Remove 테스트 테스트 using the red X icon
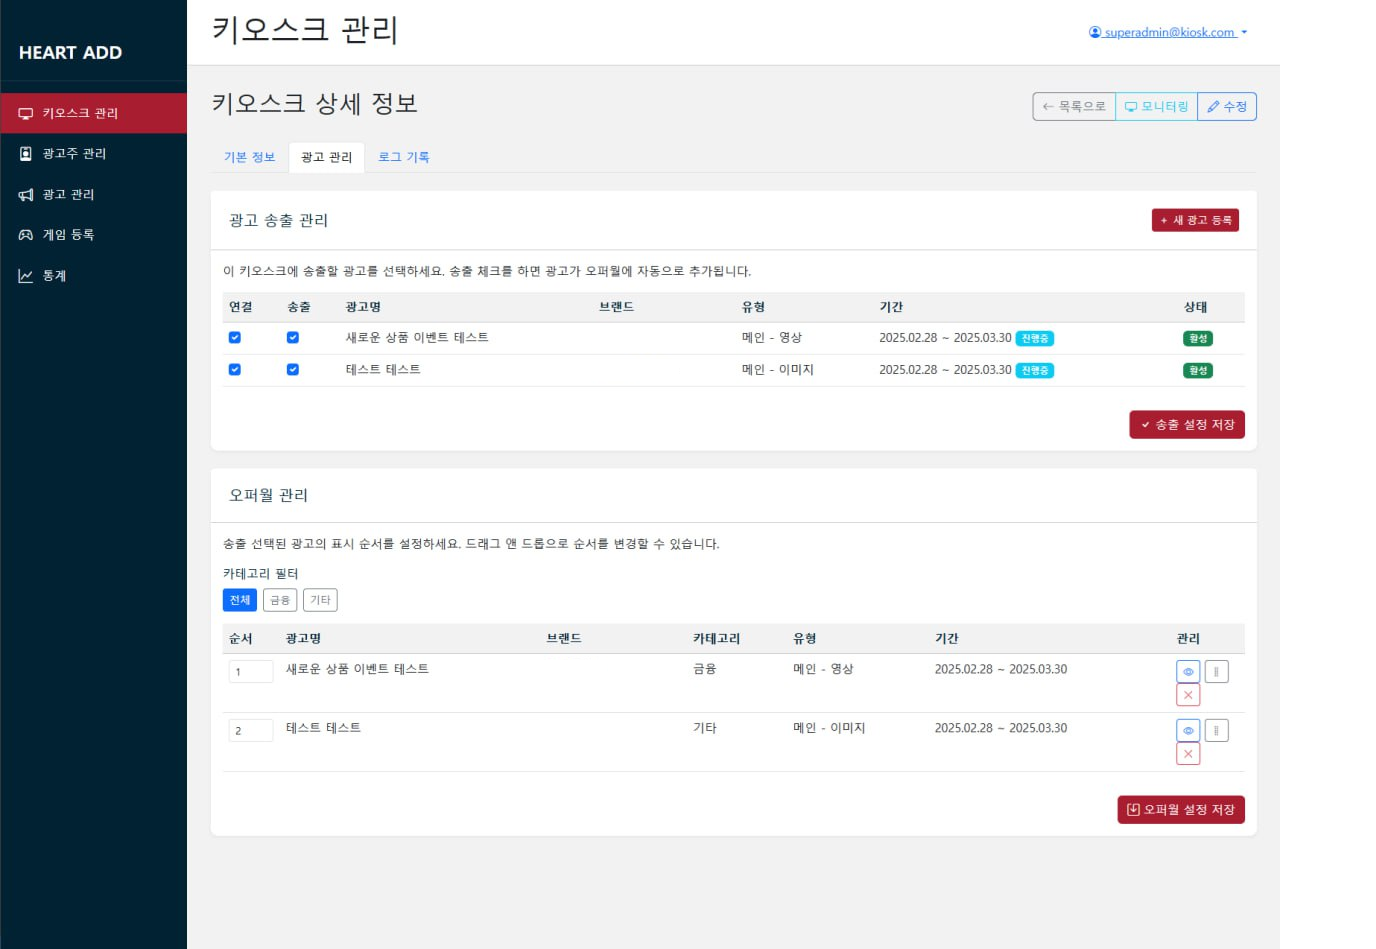This screenshot has height=949, width=1376. tap(1188, 753)
